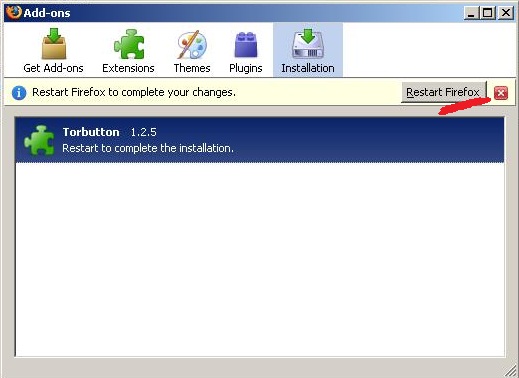Open the Themes pane
The width and height of the screenshot is (519, 378).
coord(192,51)
